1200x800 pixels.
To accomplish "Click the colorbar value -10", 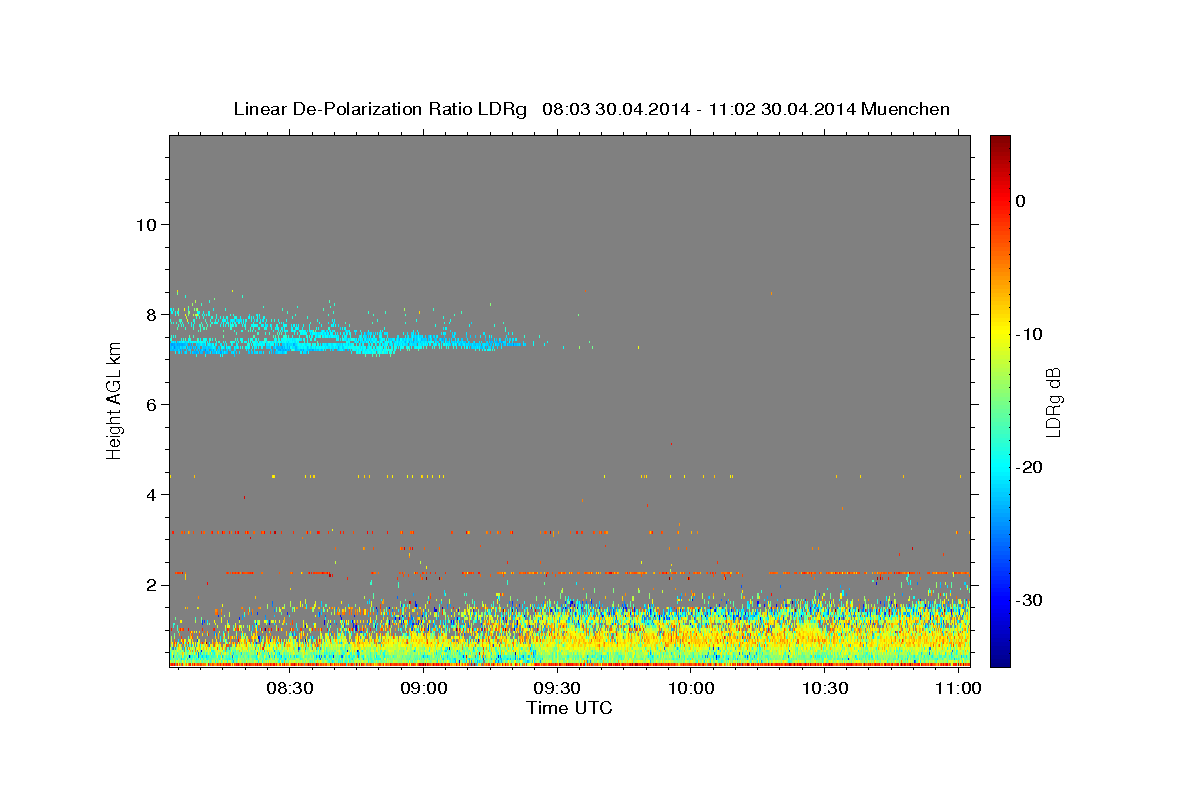I will pyautogui.click(x=1030, y=334).
